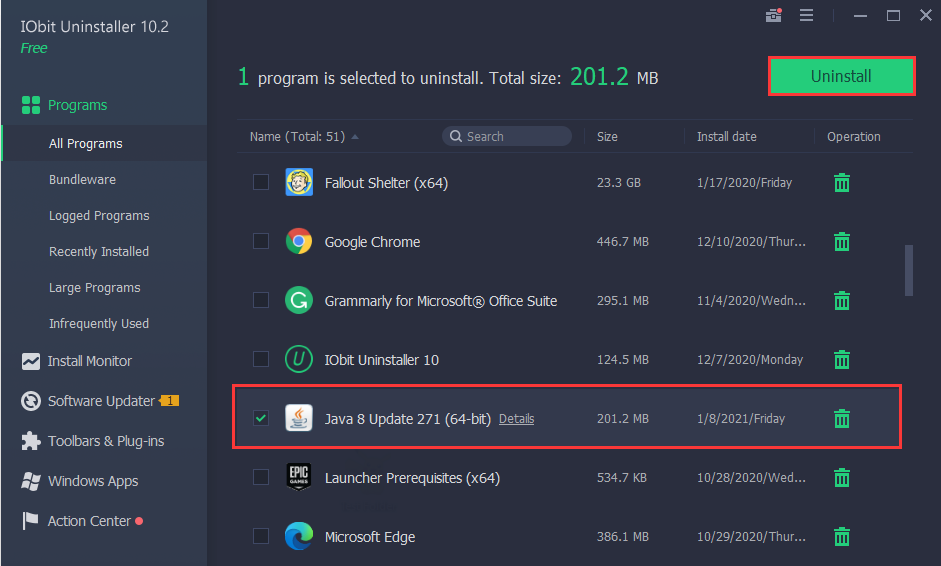Screen dimensions: 941x566
Task: Select the Microsoft Edge program name
Action: click(x=370, y=537)
